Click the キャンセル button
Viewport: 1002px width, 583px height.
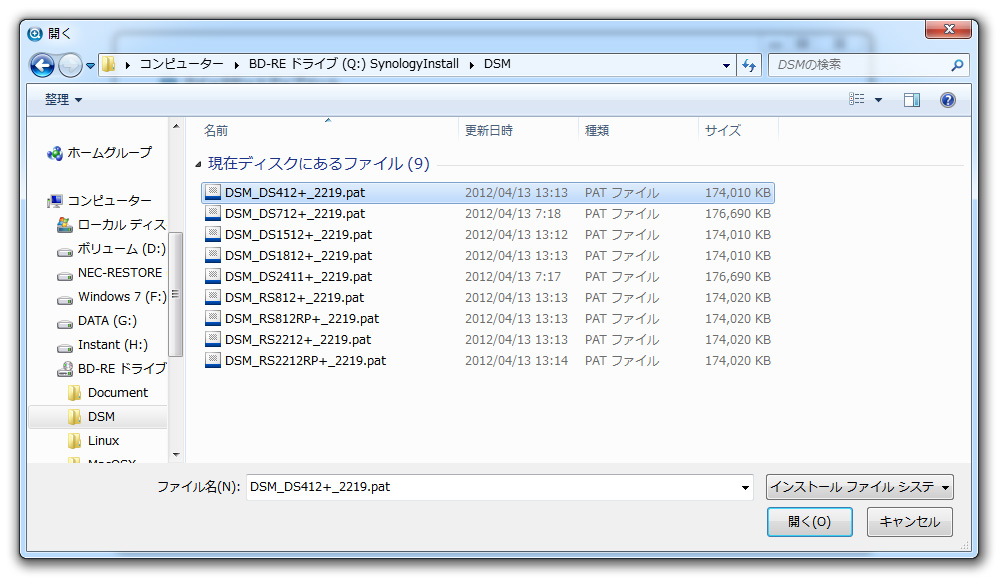(x=909, y=522)
